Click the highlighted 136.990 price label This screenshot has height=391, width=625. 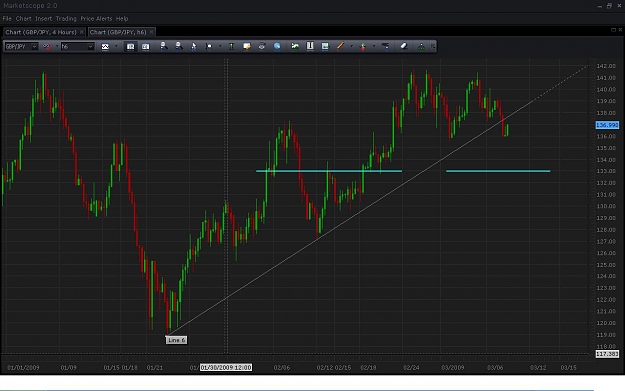pos(607,125)
